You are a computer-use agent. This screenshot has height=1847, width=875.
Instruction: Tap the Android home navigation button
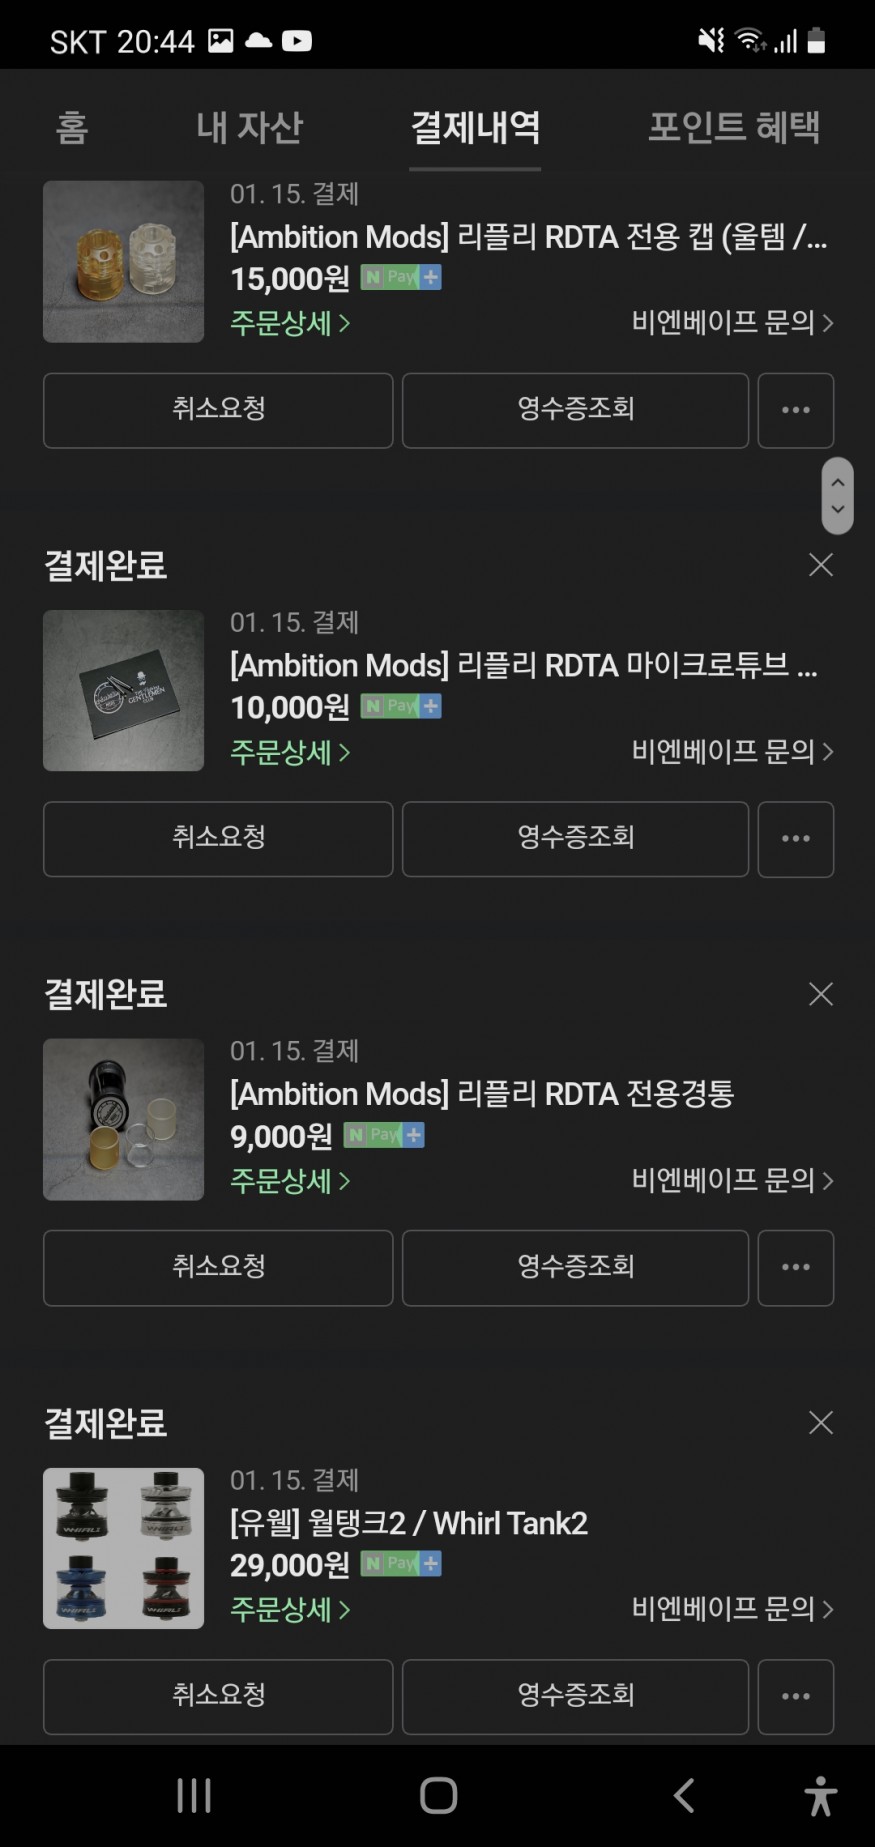tap(438, 1795)
